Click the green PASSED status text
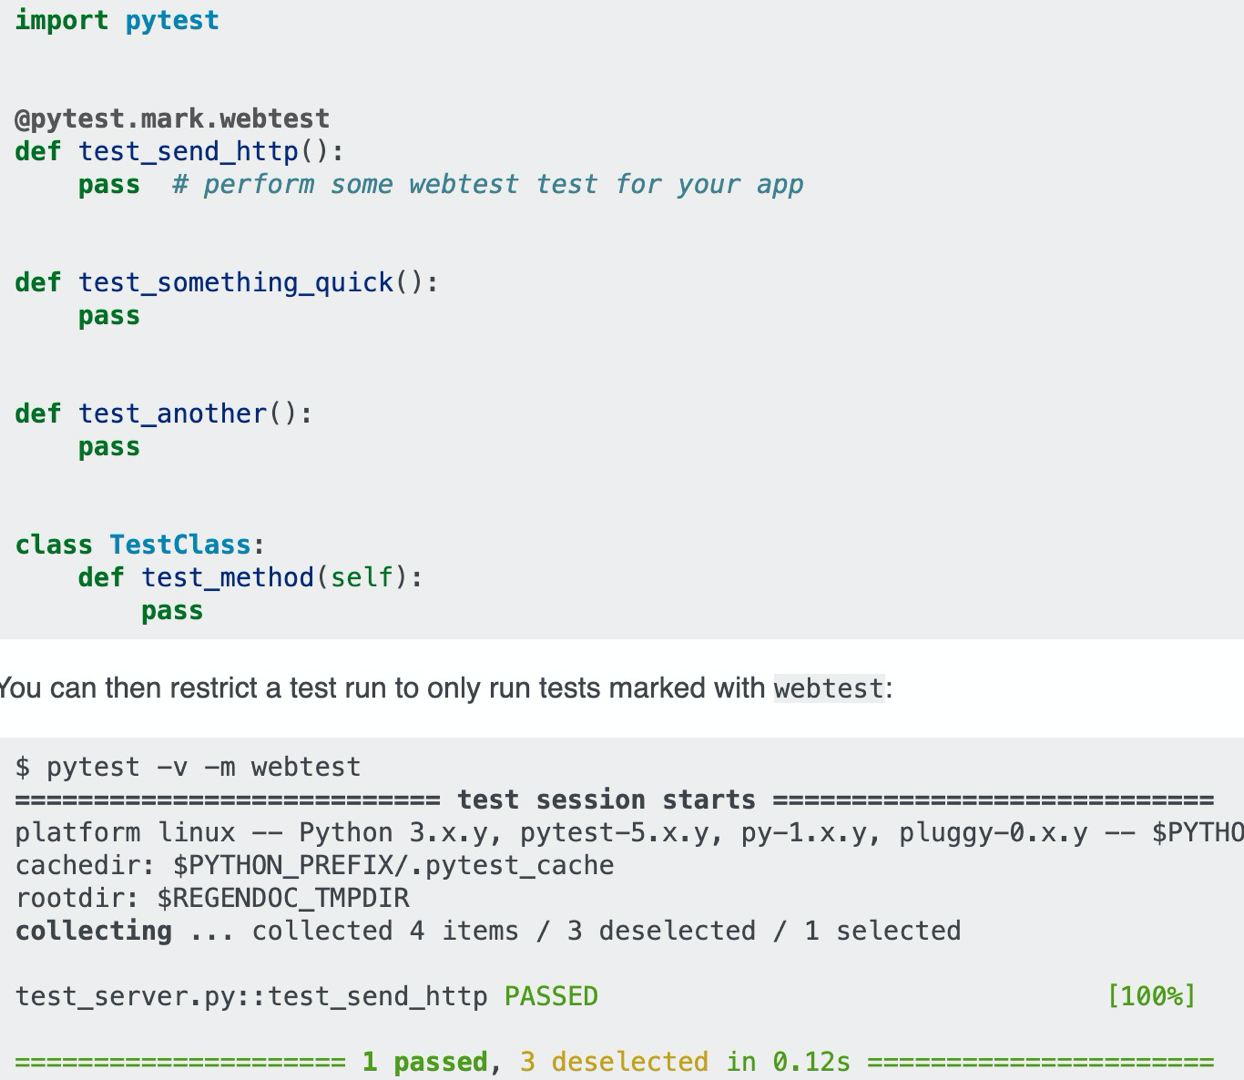Viewport: 1244px width, 1080px height. [551, 996]
